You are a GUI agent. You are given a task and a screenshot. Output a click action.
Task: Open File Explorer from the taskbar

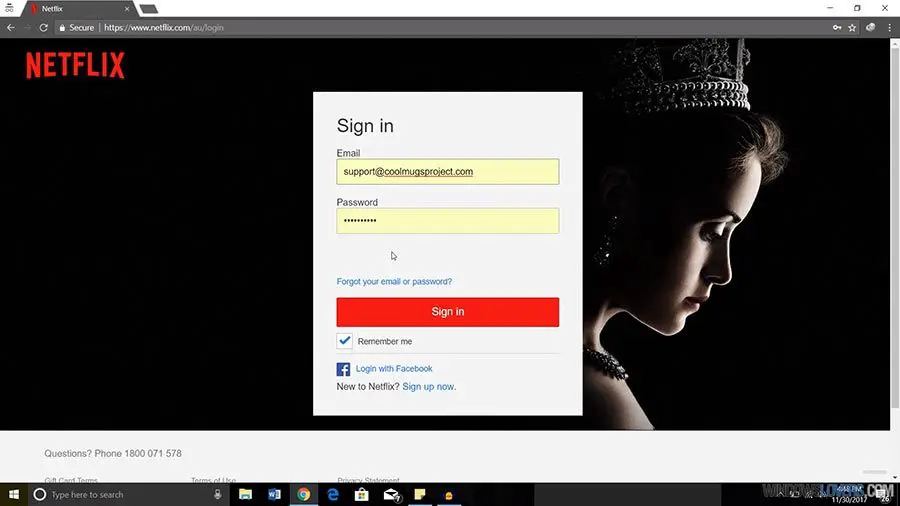point(246,495)
